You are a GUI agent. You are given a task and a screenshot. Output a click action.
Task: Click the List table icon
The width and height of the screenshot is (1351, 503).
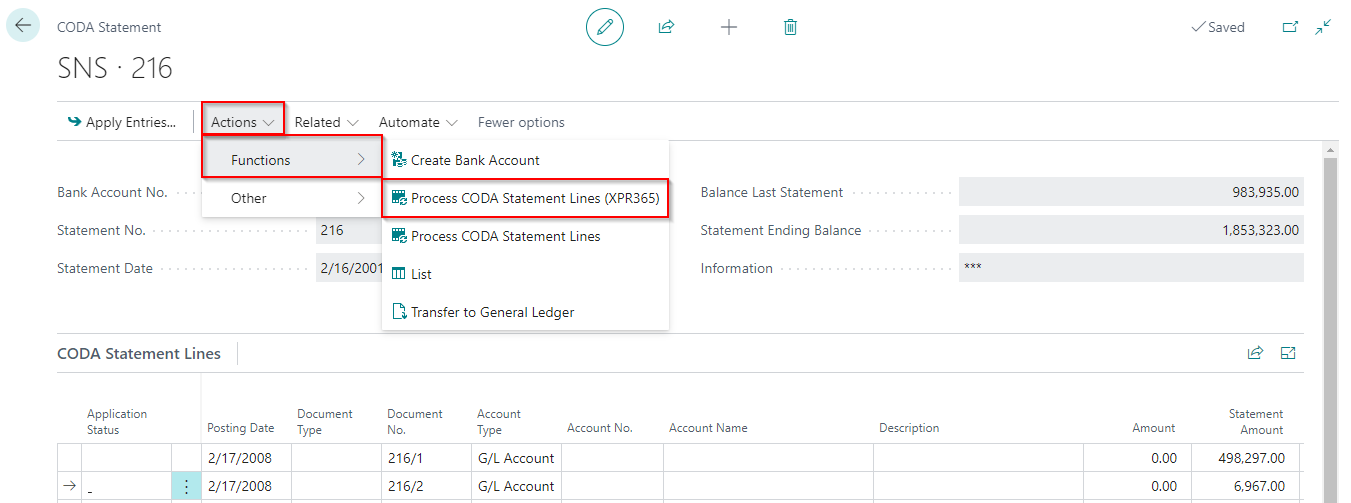pos(399,274)
